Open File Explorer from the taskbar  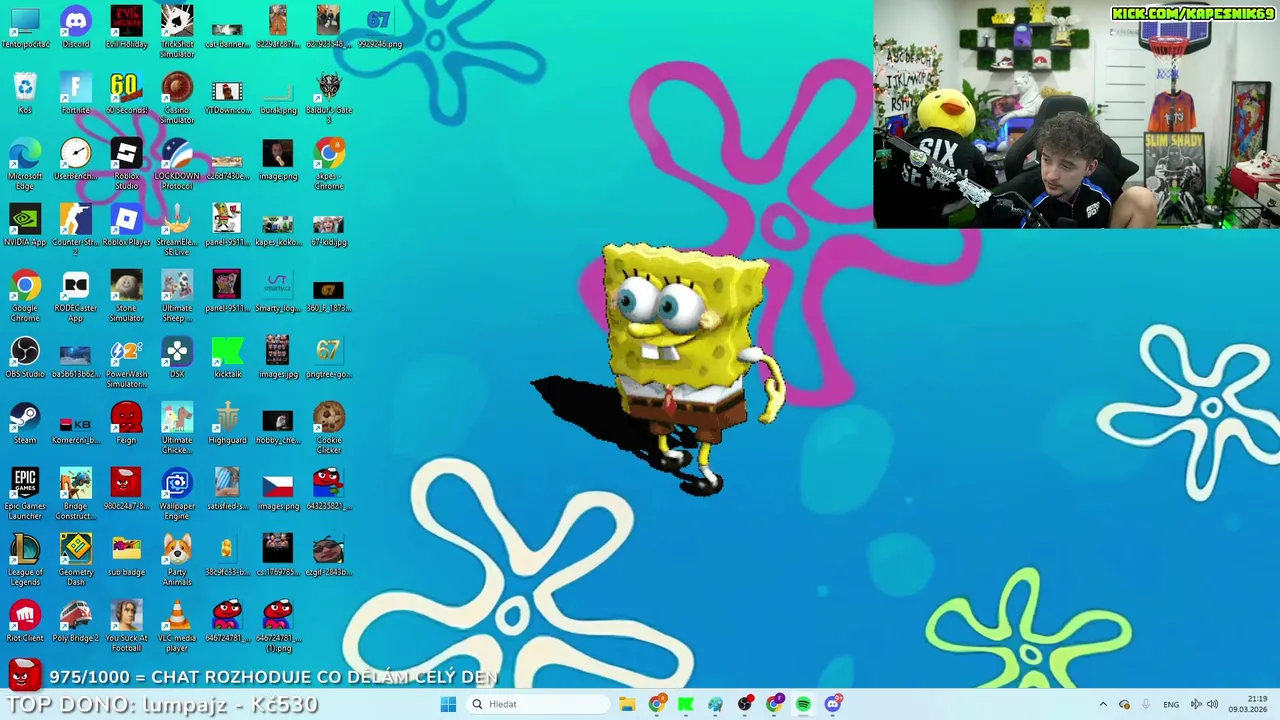point(627,704)
